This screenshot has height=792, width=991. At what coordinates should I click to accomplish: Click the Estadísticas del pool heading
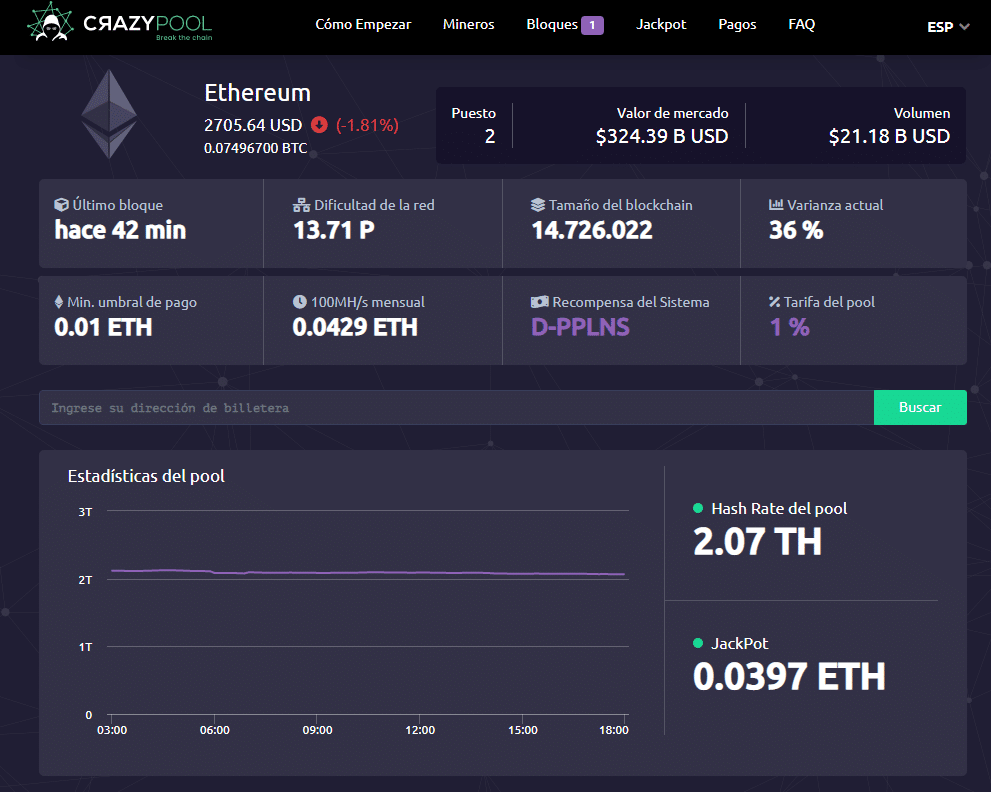[x=146, y=476]
